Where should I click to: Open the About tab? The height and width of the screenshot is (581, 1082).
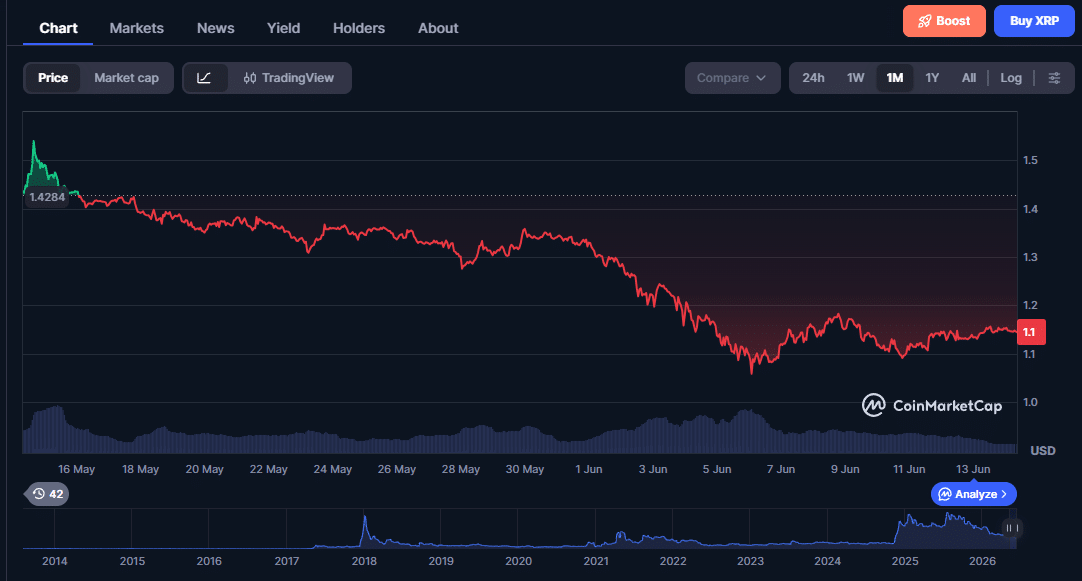438,28
